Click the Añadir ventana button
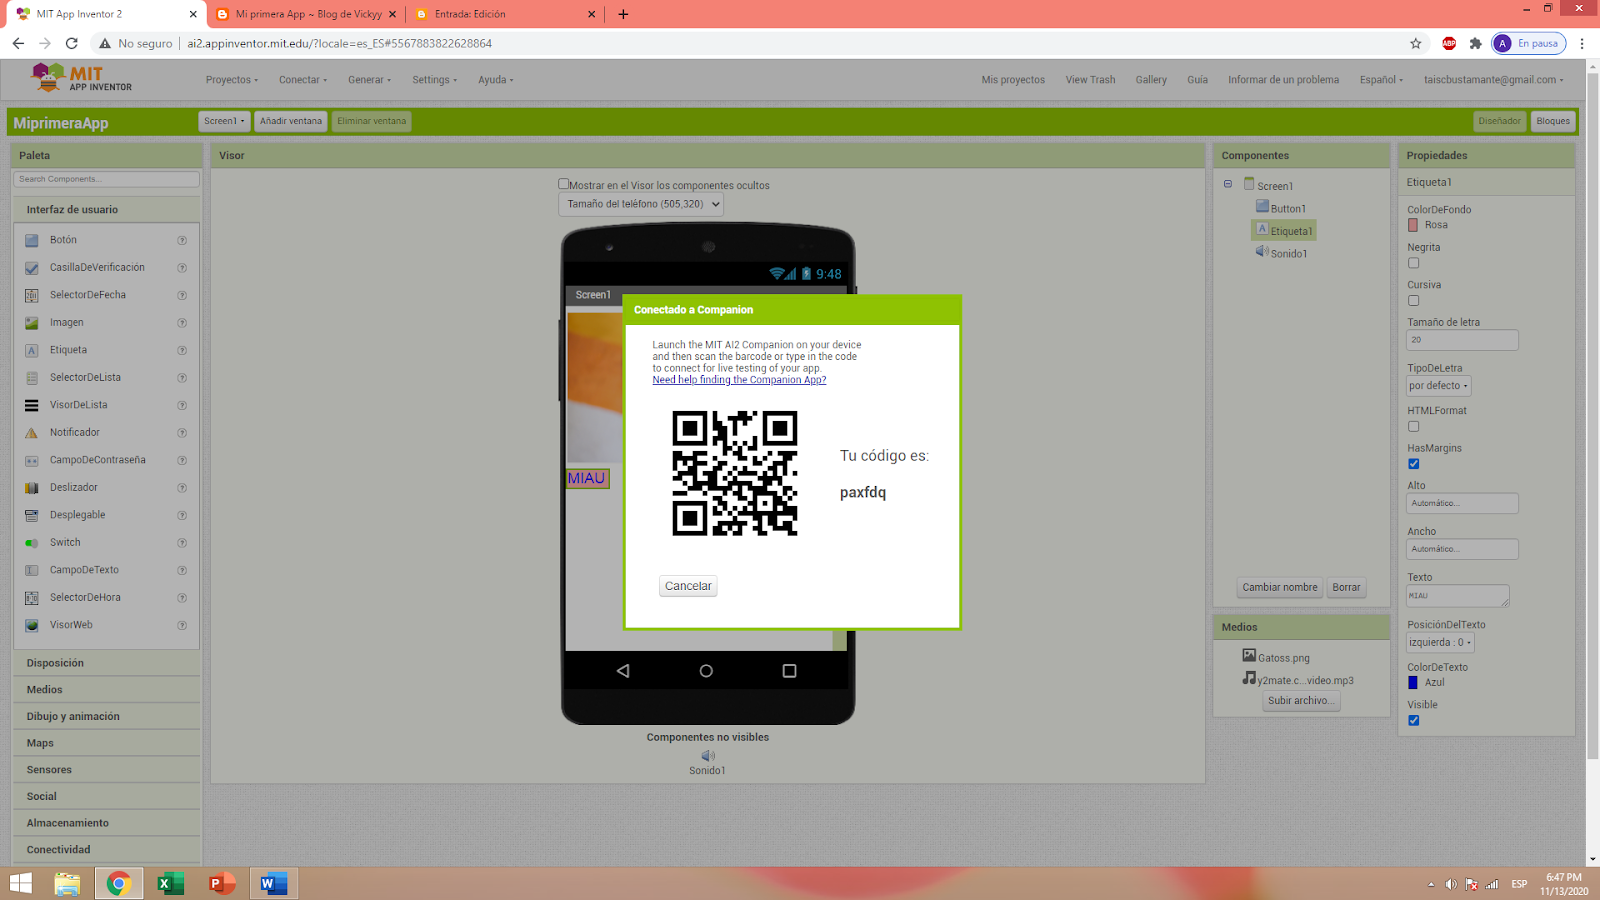This screenshot has height=900, width=1600. (291, 121)
